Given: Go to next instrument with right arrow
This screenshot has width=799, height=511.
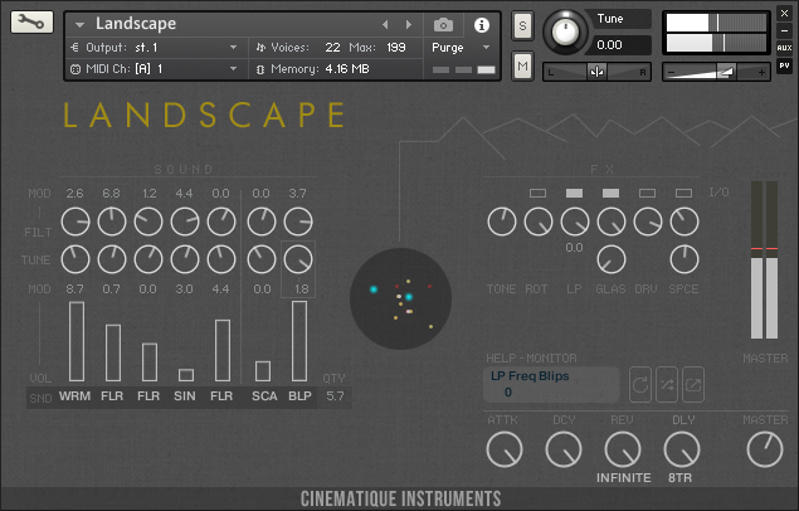Looking at the screenshot, I should point(408,24).
